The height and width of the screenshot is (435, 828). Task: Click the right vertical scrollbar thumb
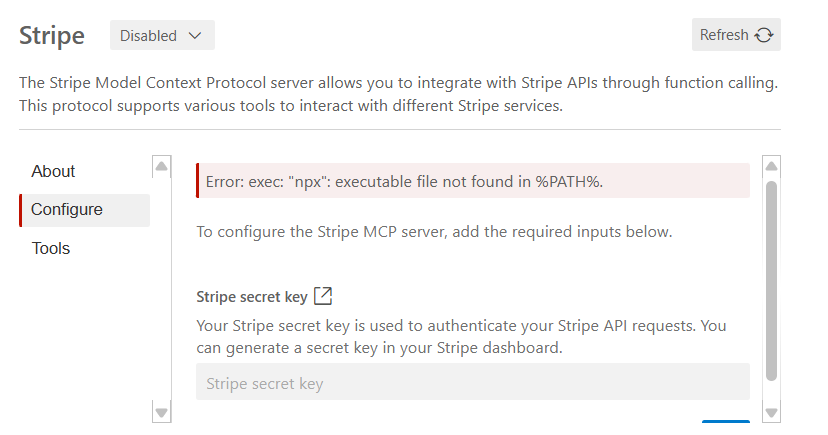pos(771,280)
